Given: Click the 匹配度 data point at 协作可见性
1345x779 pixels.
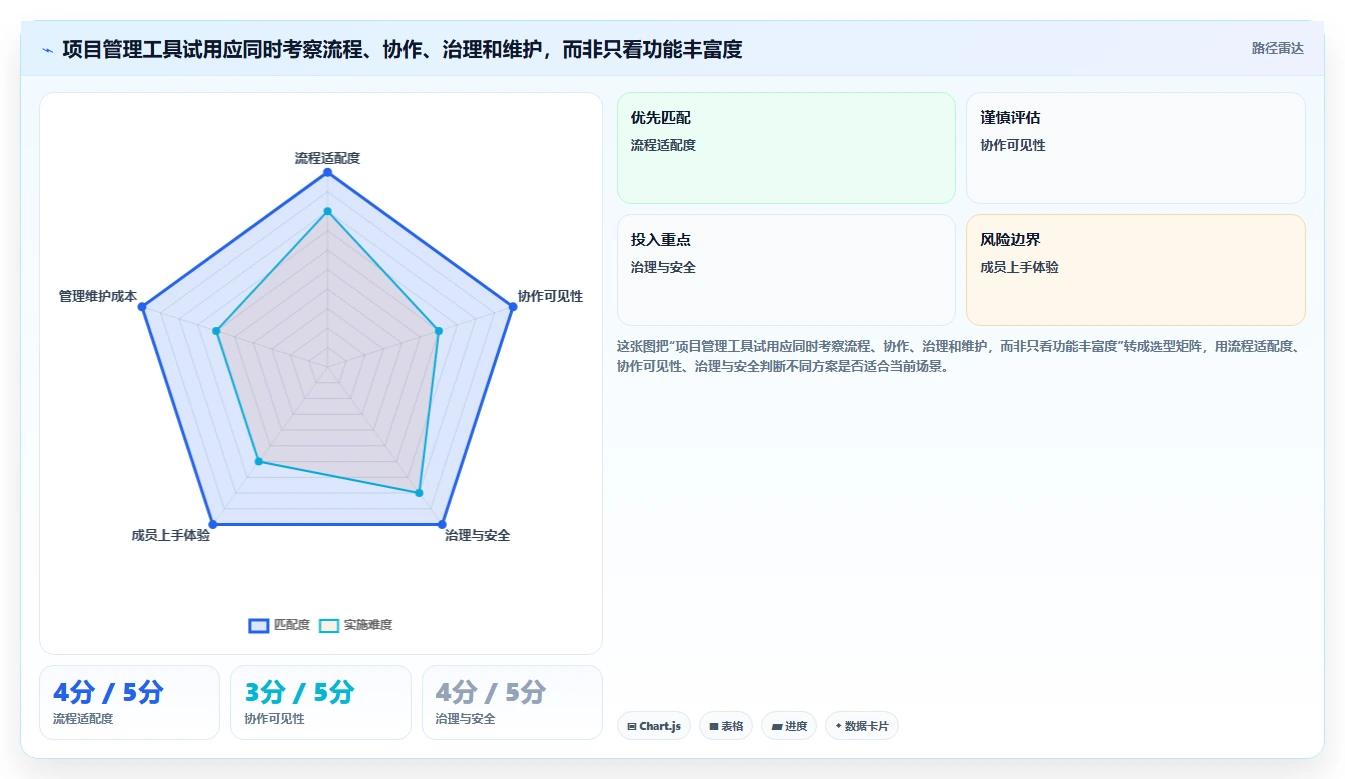Looking at the screenshot, I should [513, 307].
